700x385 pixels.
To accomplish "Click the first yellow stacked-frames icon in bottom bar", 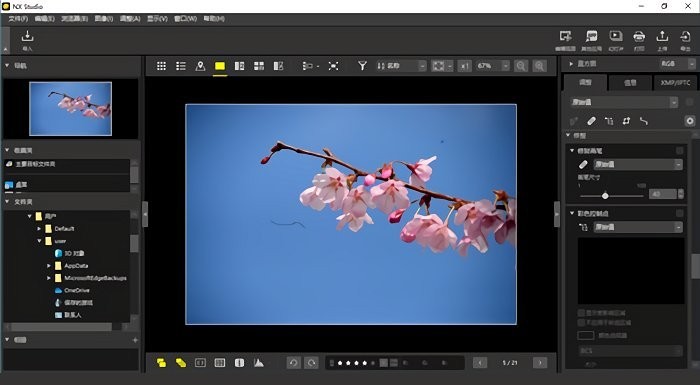I will [x=162, y=363].
